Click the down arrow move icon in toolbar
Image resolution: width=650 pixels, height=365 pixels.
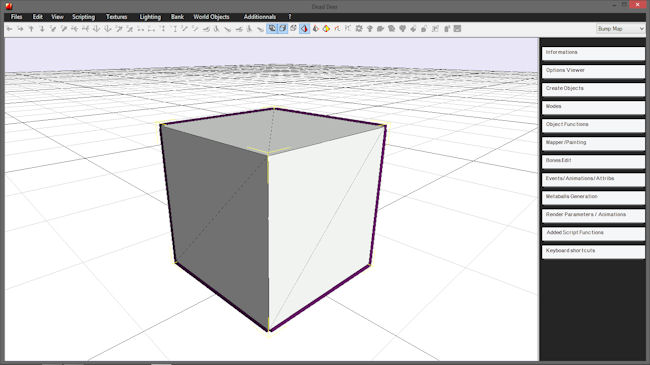42,29
